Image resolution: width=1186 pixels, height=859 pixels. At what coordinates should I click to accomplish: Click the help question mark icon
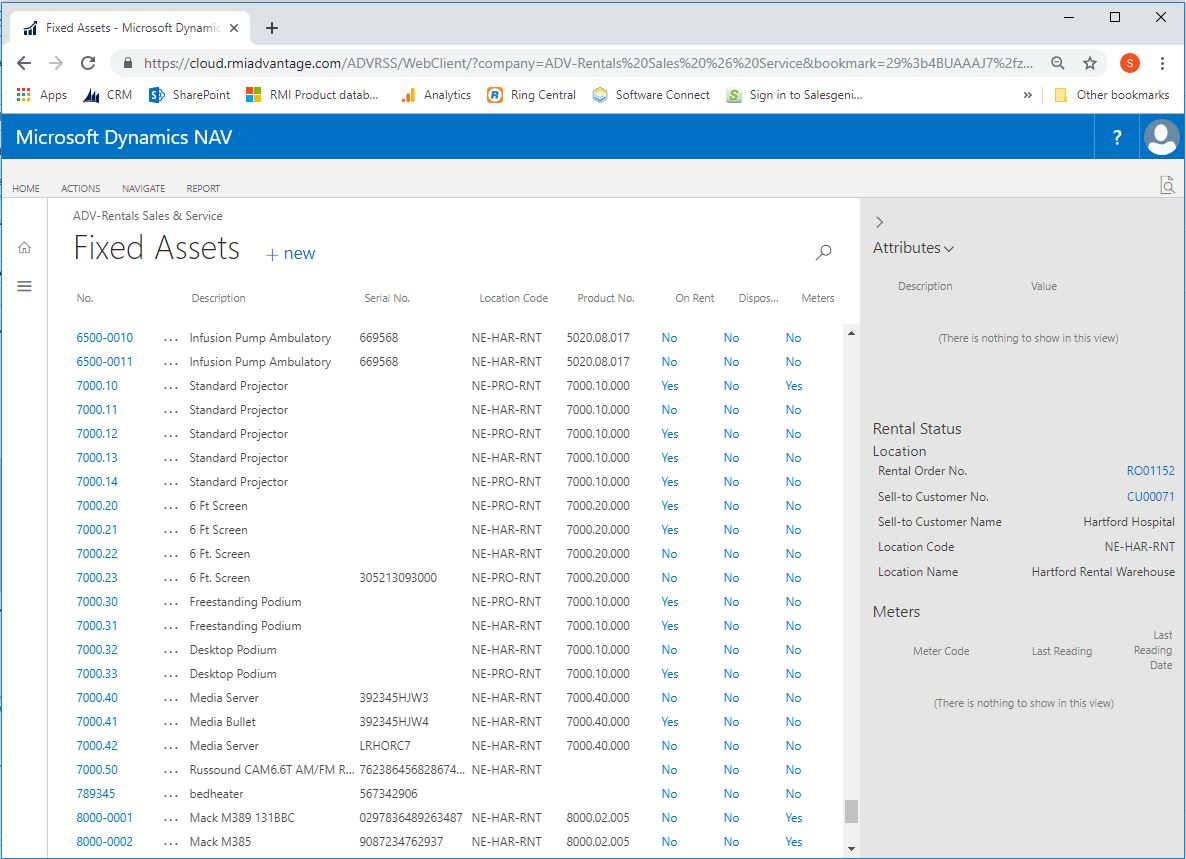(x=1116, y=137)
